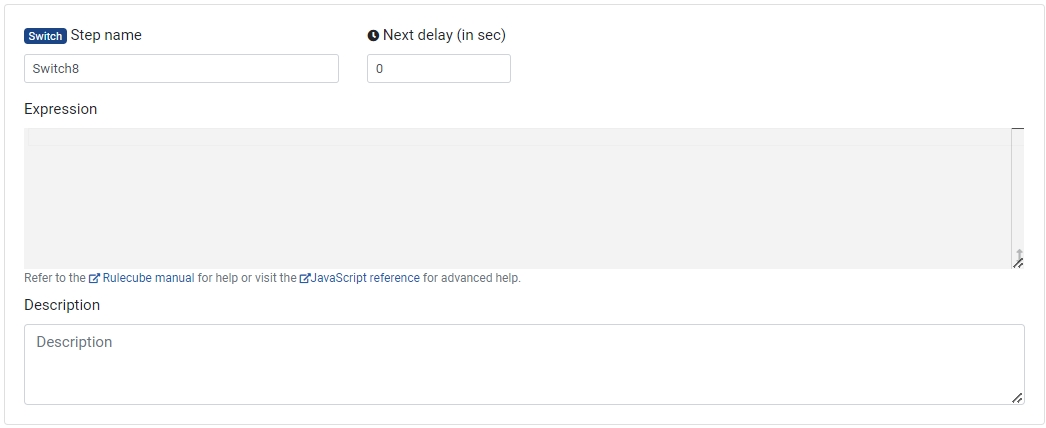Grab the Description box resize handle
The image size is (1046, 428).
[1017, 397]
